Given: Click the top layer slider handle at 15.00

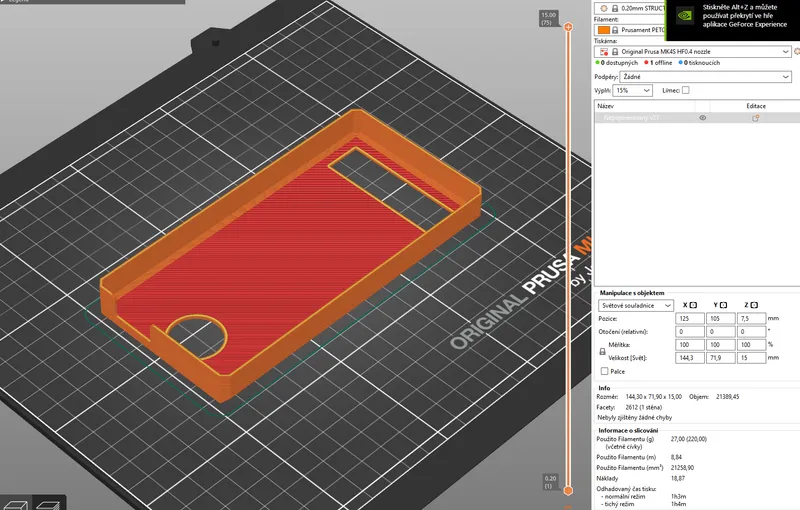Looking at the screenshot, I should 568,27.
